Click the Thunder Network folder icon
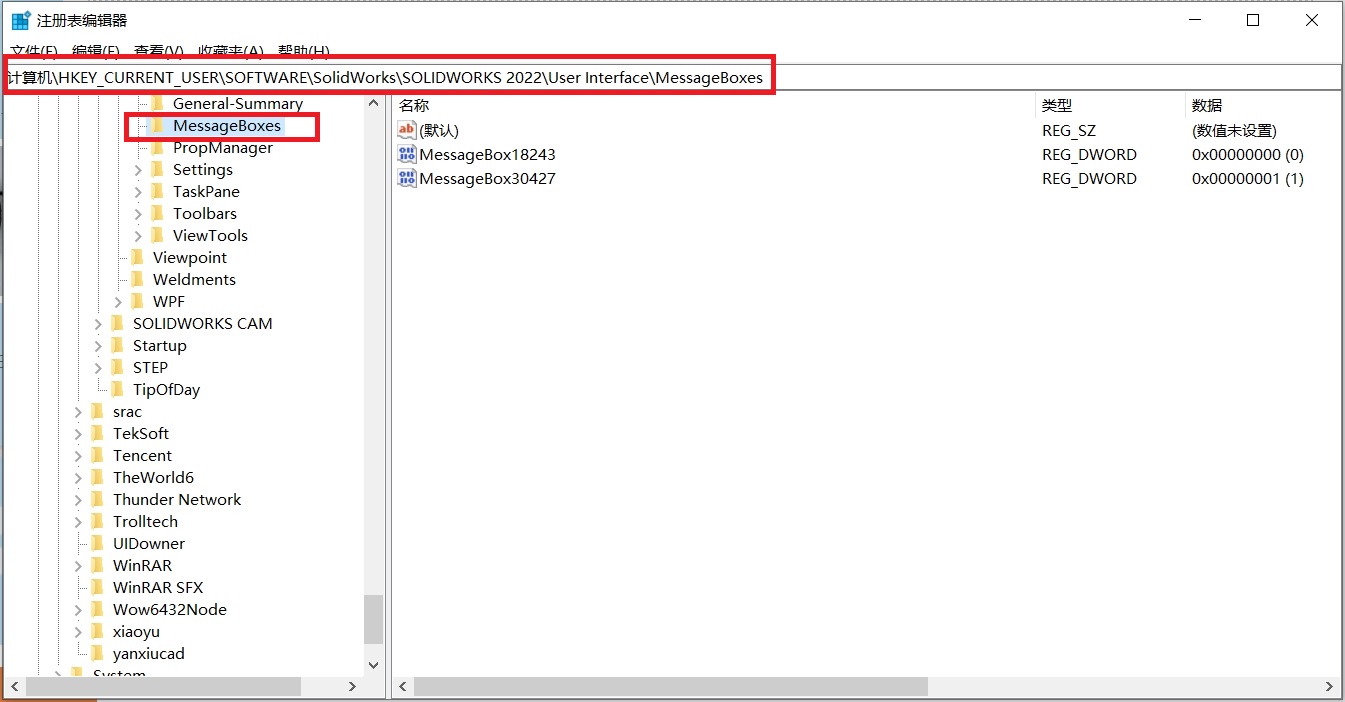This screenshot has width=1345, height=702. (x=97, y=499)
